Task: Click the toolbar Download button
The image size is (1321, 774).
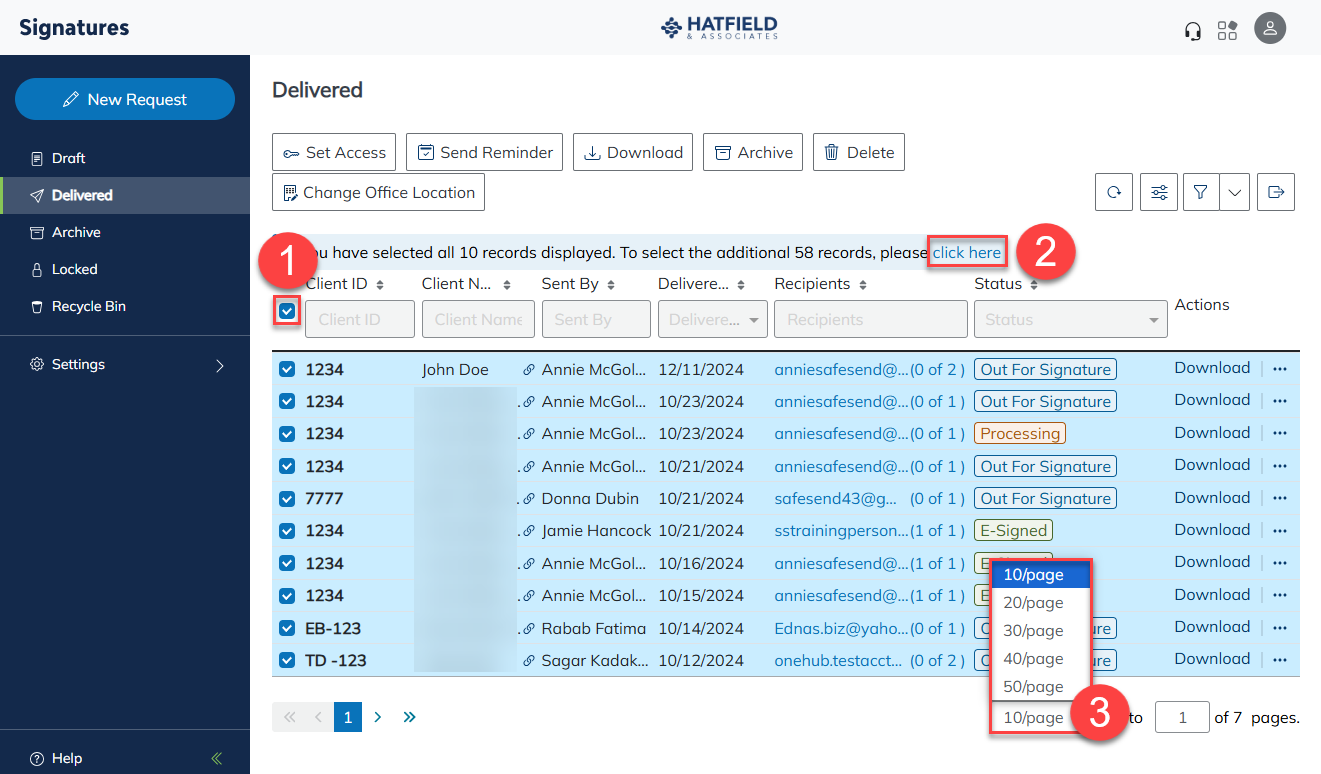Action: (x=633, y=152)
